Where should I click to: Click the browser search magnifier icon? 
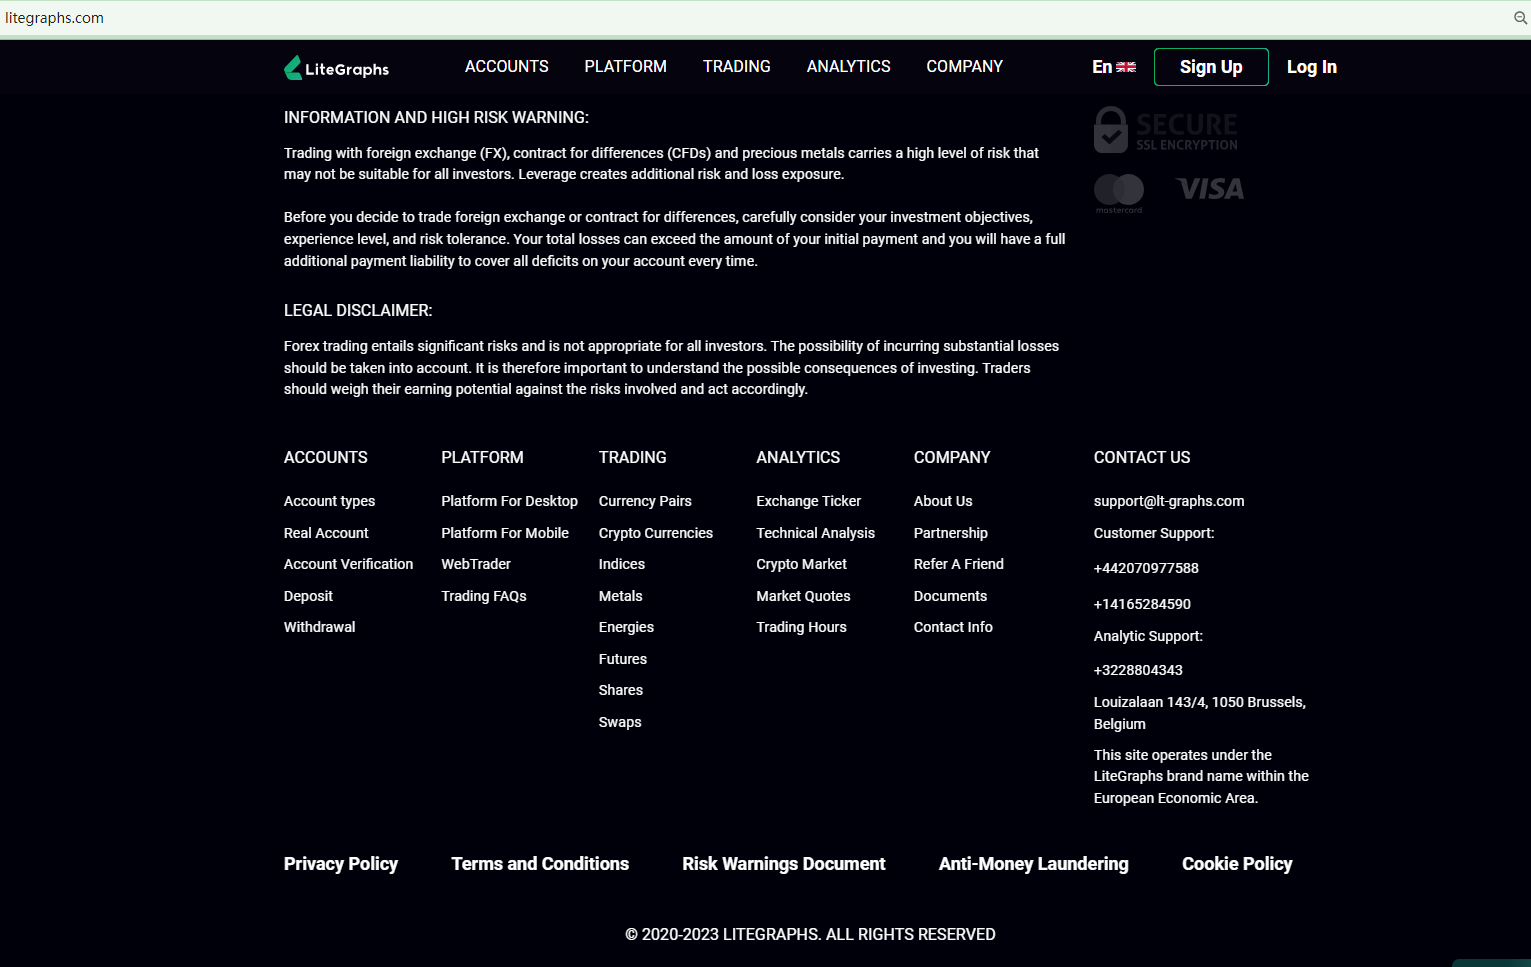coord(1520,18)
